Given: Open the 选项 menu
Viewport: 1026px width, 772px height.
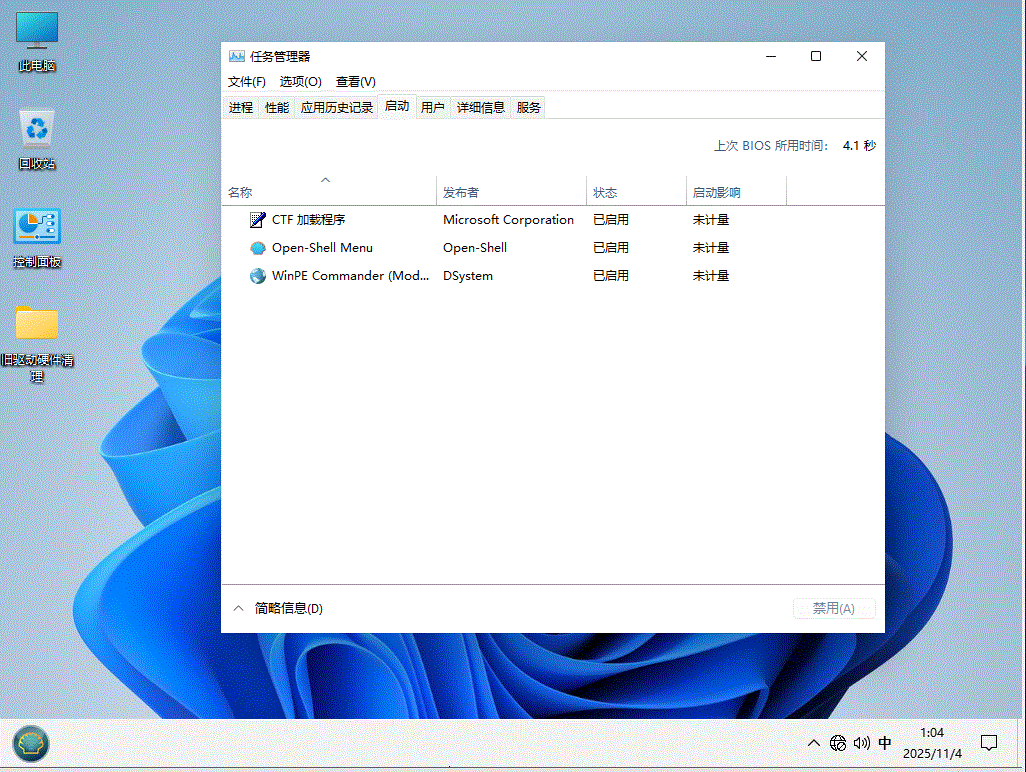Looking at the screenshot, I should click(x=300, y=81).
